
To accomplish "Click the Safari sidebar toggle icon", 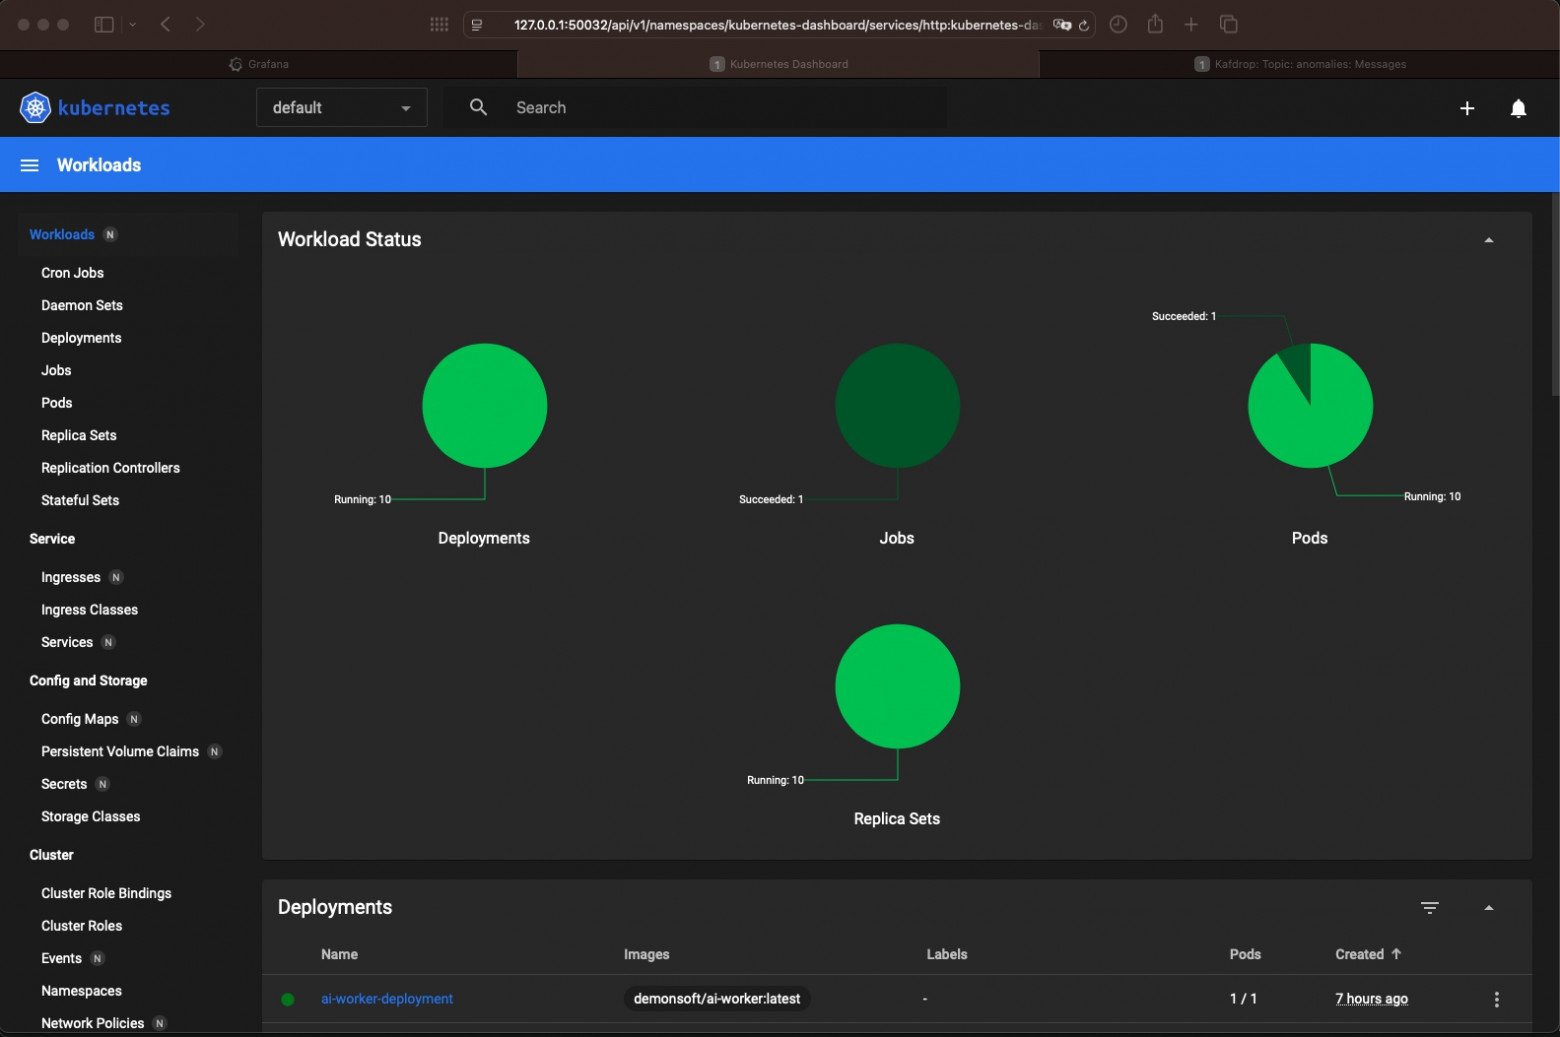I will 104,24.
